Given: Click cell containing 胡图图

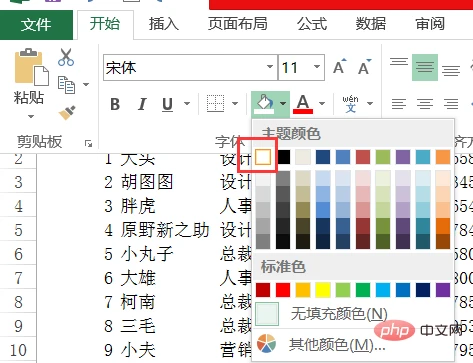Looking at the screenshot, I should [x=147, y=182].
